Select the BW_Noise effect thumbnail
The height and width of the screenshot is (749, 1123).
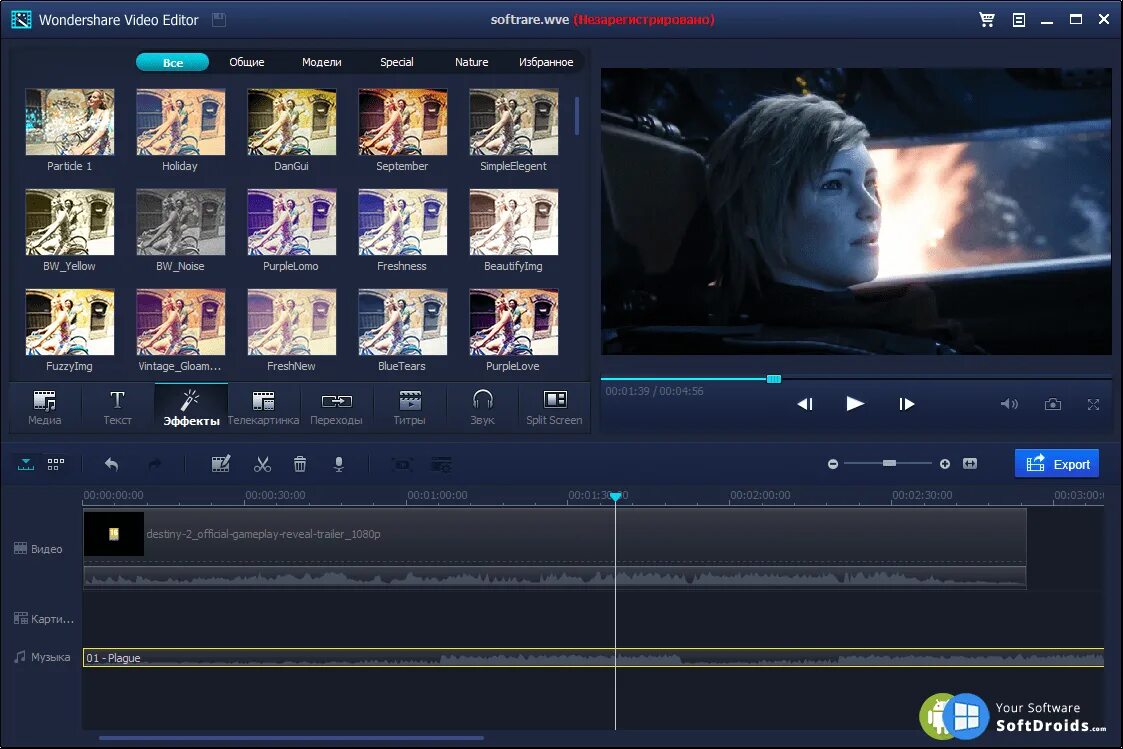(180, 222)
